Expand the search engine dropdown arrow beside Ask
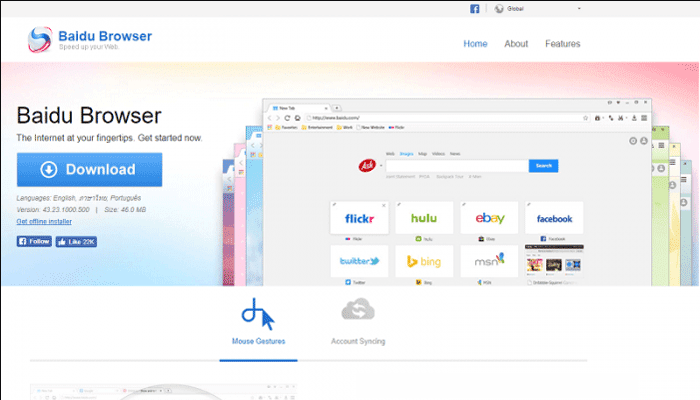 click(381, 166)
